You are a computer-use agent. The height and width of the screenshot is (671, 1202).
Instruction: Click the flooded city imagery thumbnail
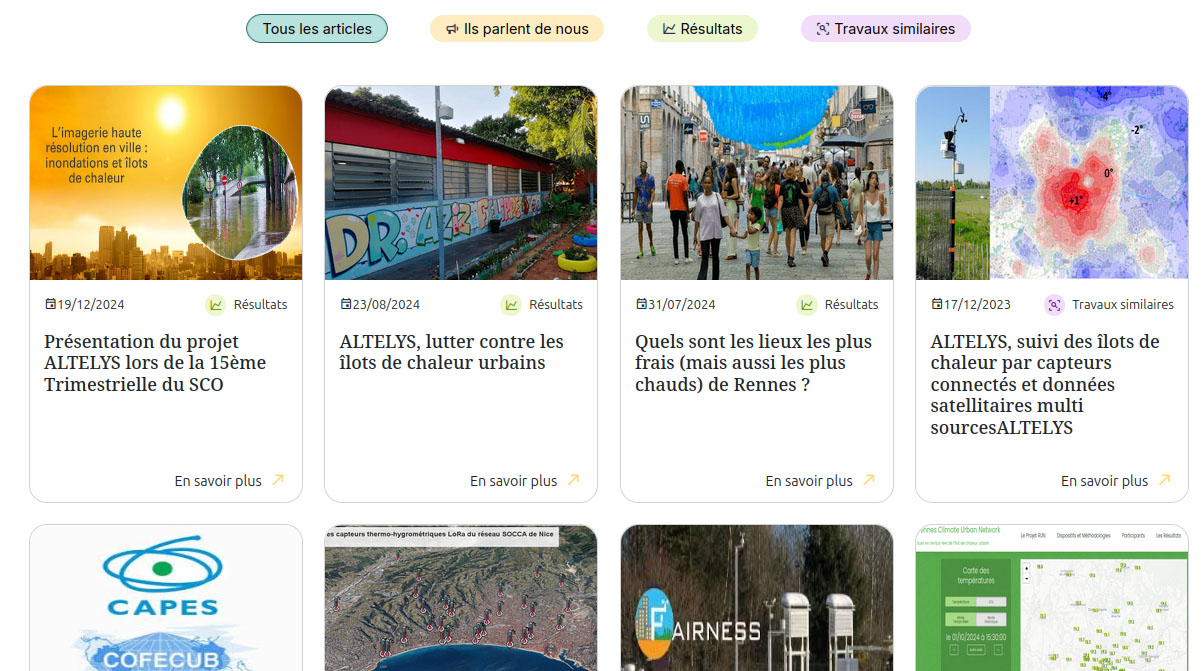[166, 182]
